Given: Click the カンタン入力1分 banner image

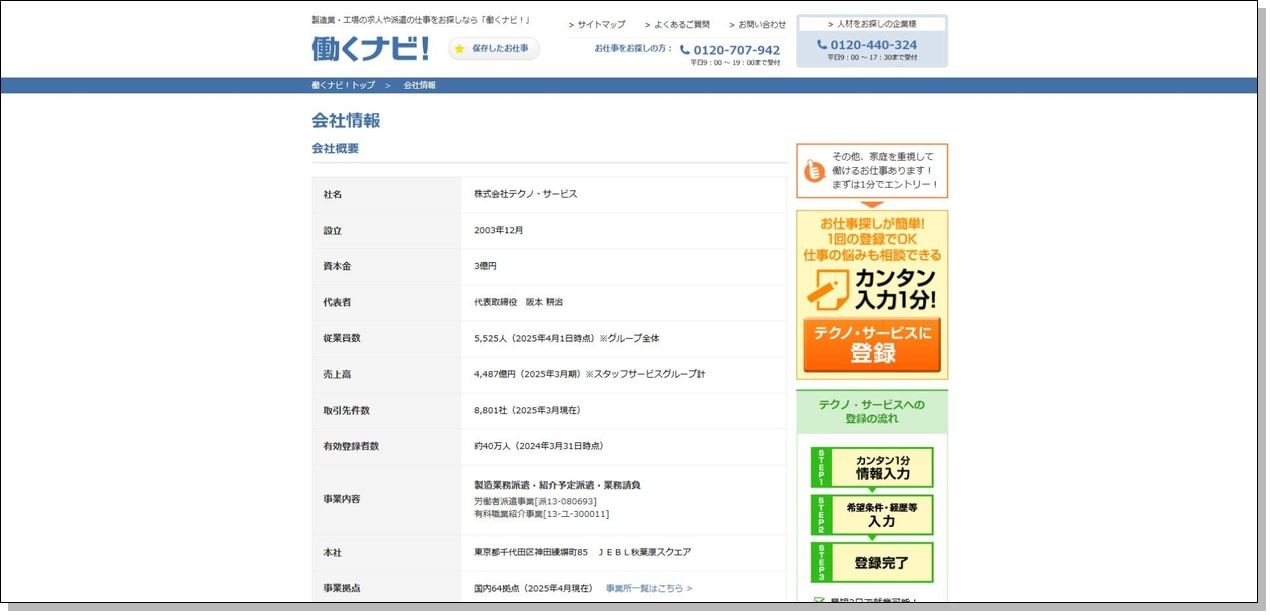Looking at the screenshot, I should [x=872, y=294].
